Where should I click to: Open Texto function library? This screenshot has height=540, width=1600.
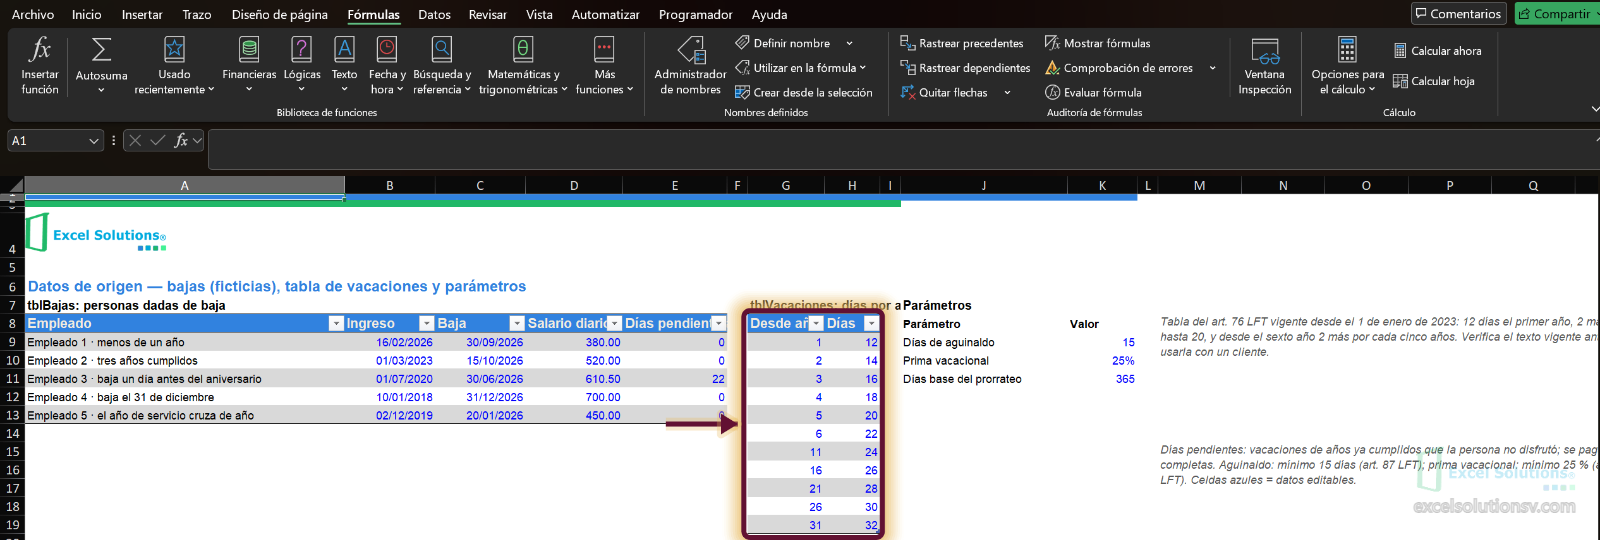(x=344, y=65)
